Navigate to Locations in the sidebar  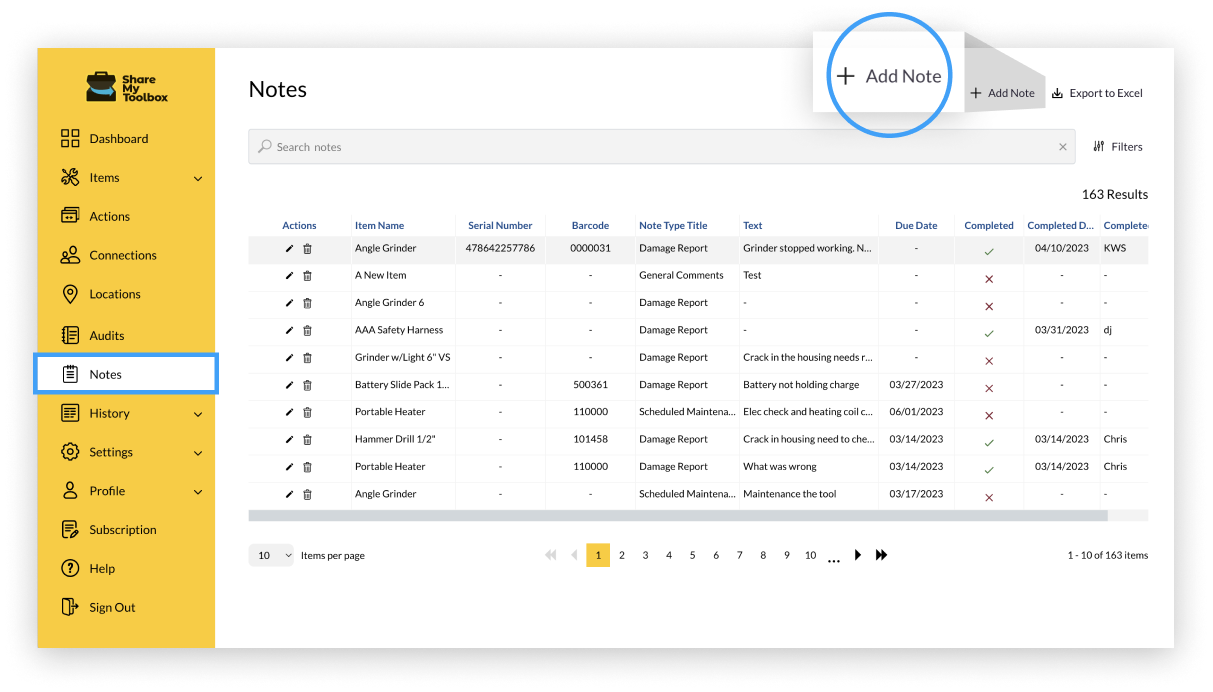pyautogui.click(x=114, y=294)
